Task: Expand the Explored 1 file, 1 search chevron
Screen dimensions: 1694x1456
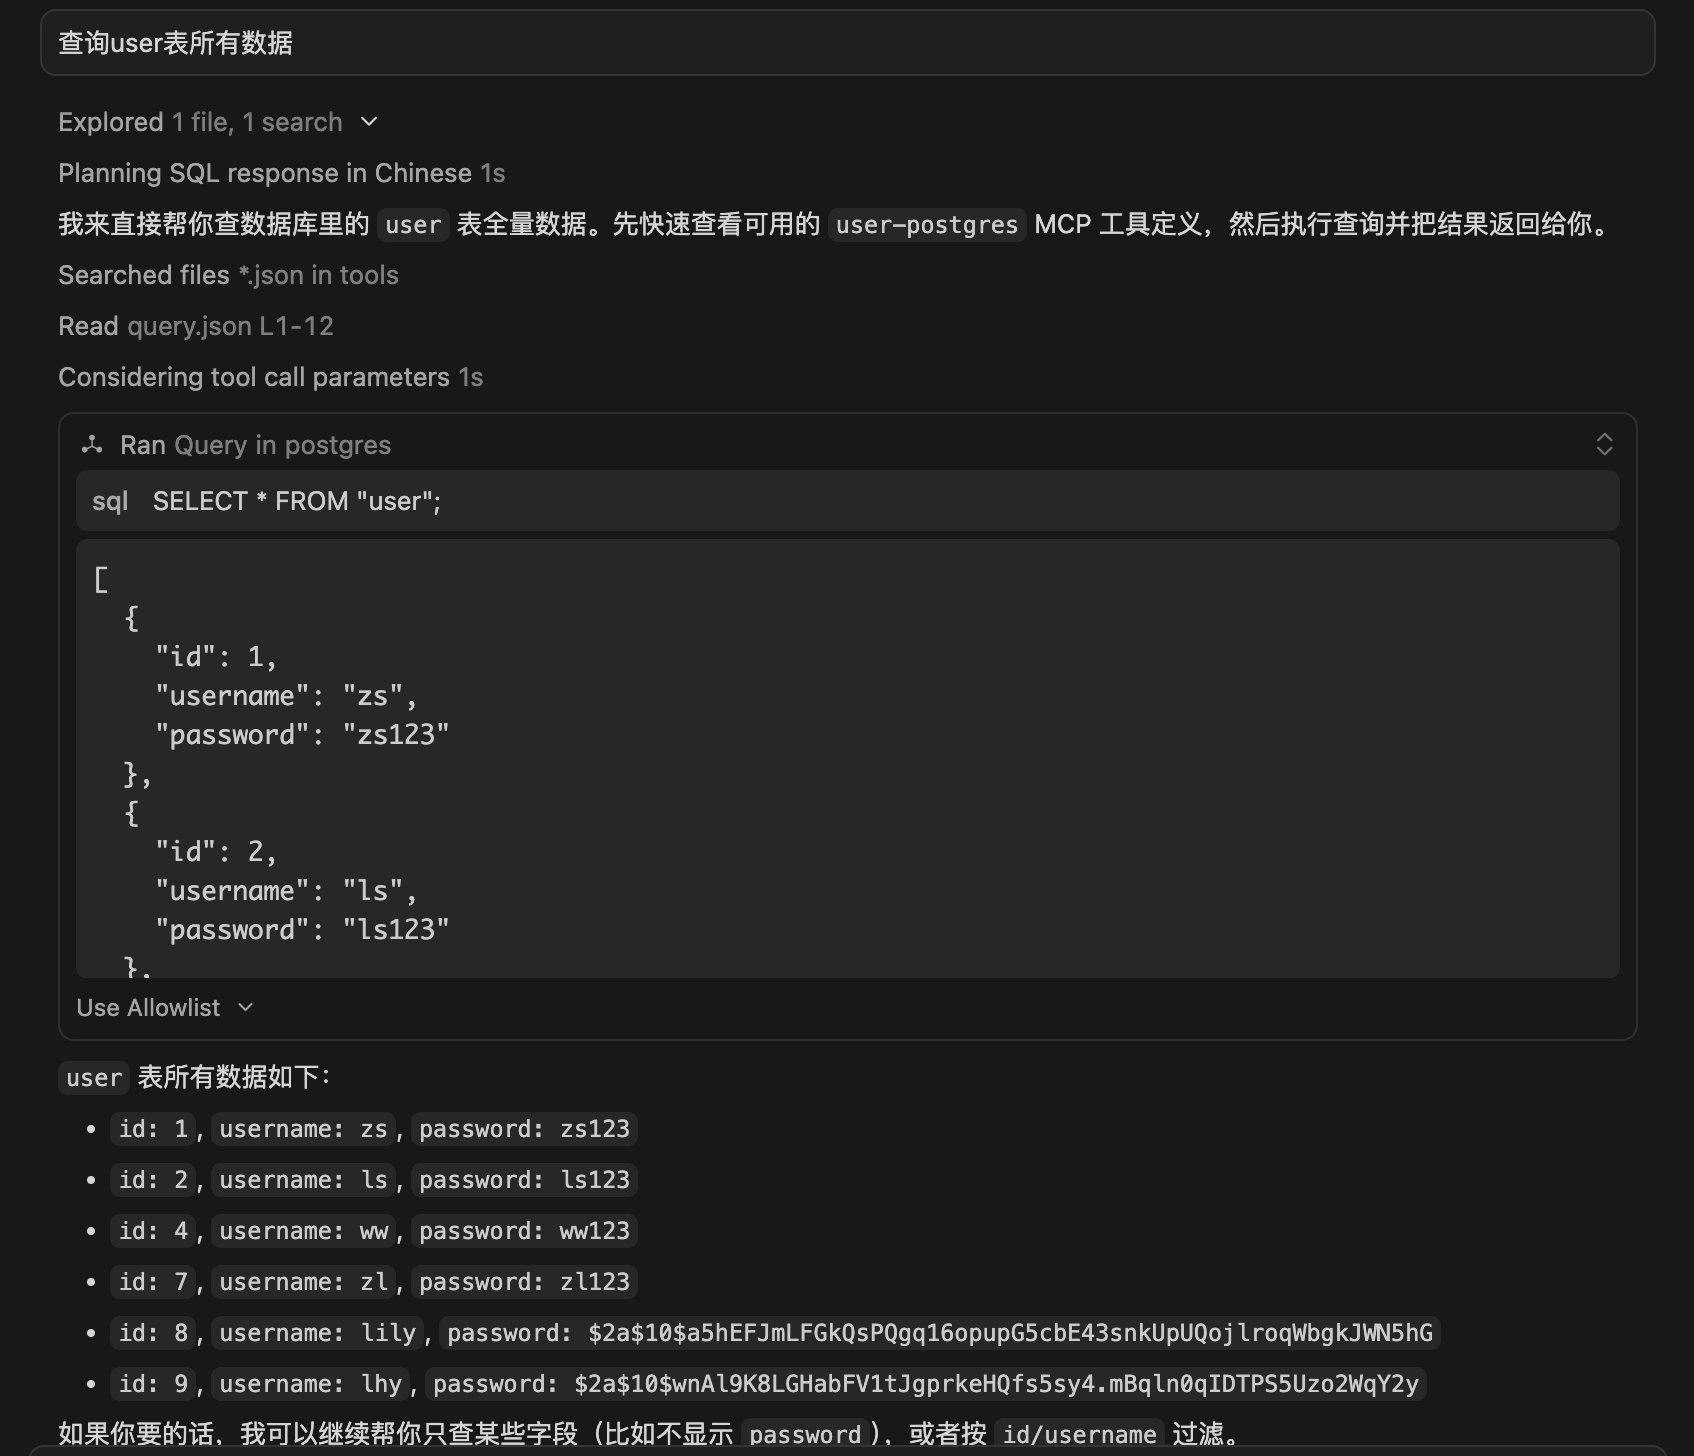Action: click(x=369, y=122)
